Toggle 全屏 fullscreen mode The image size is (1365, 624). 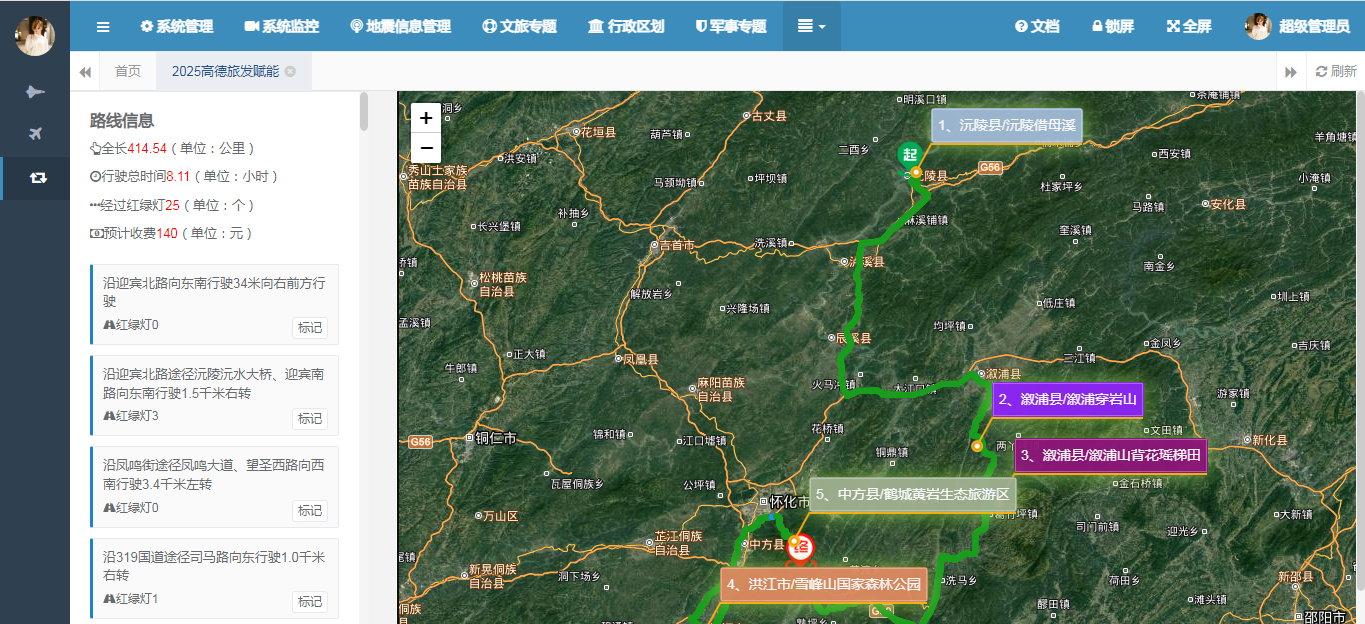pyautogui.click(x=1189, y=27)
